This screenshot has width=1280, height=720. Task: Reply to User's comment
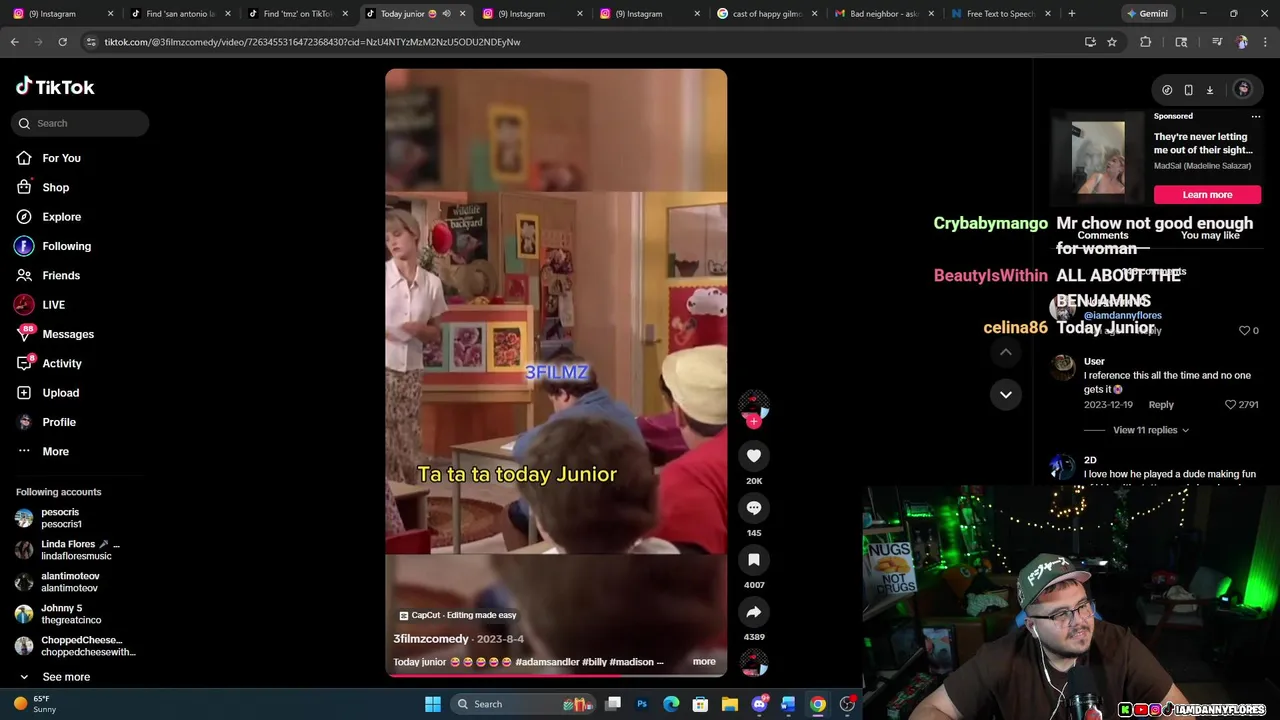click(1161, 405)
